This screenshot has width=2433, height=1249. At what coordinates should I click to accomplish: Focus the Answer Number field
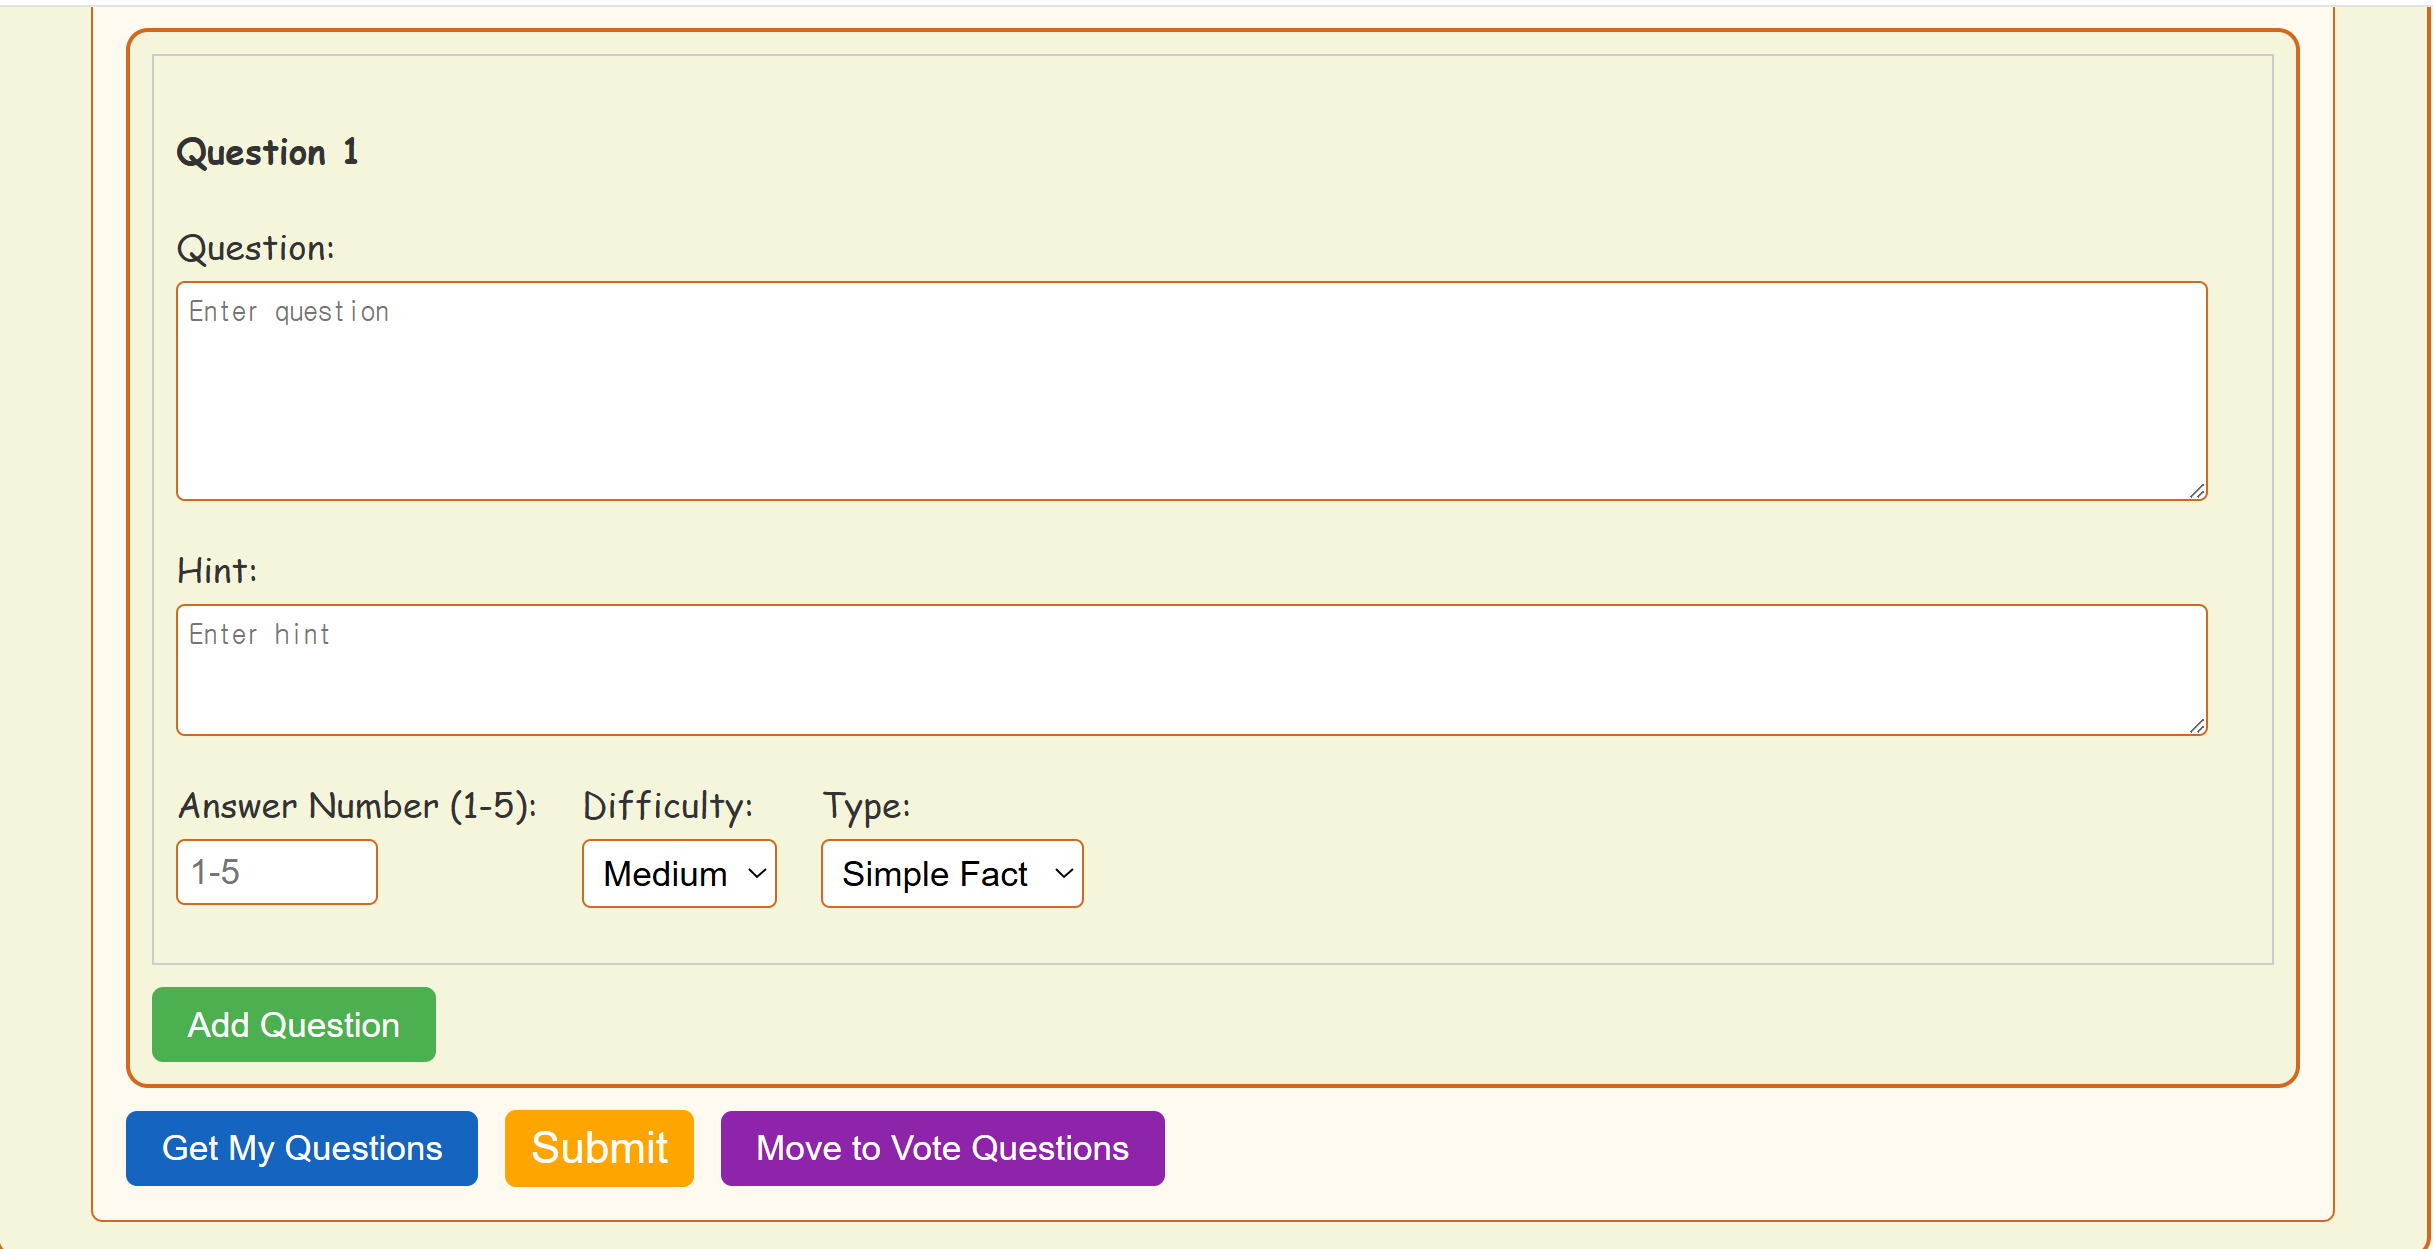point(276,872)
